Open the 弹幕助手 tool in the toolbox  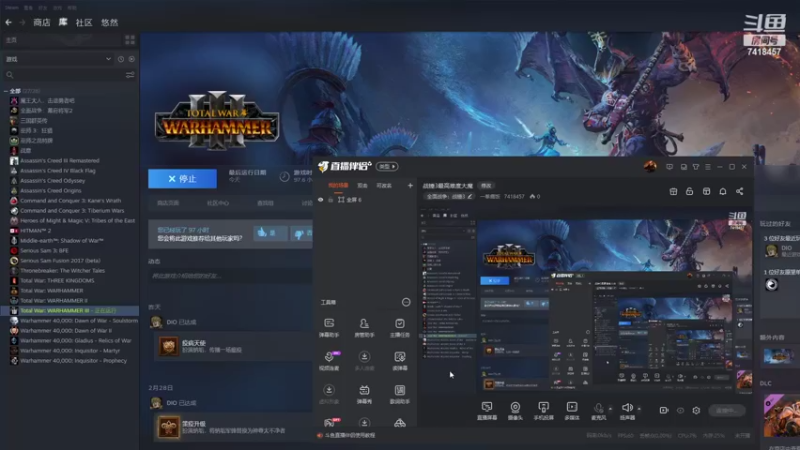tap(329, 327)
